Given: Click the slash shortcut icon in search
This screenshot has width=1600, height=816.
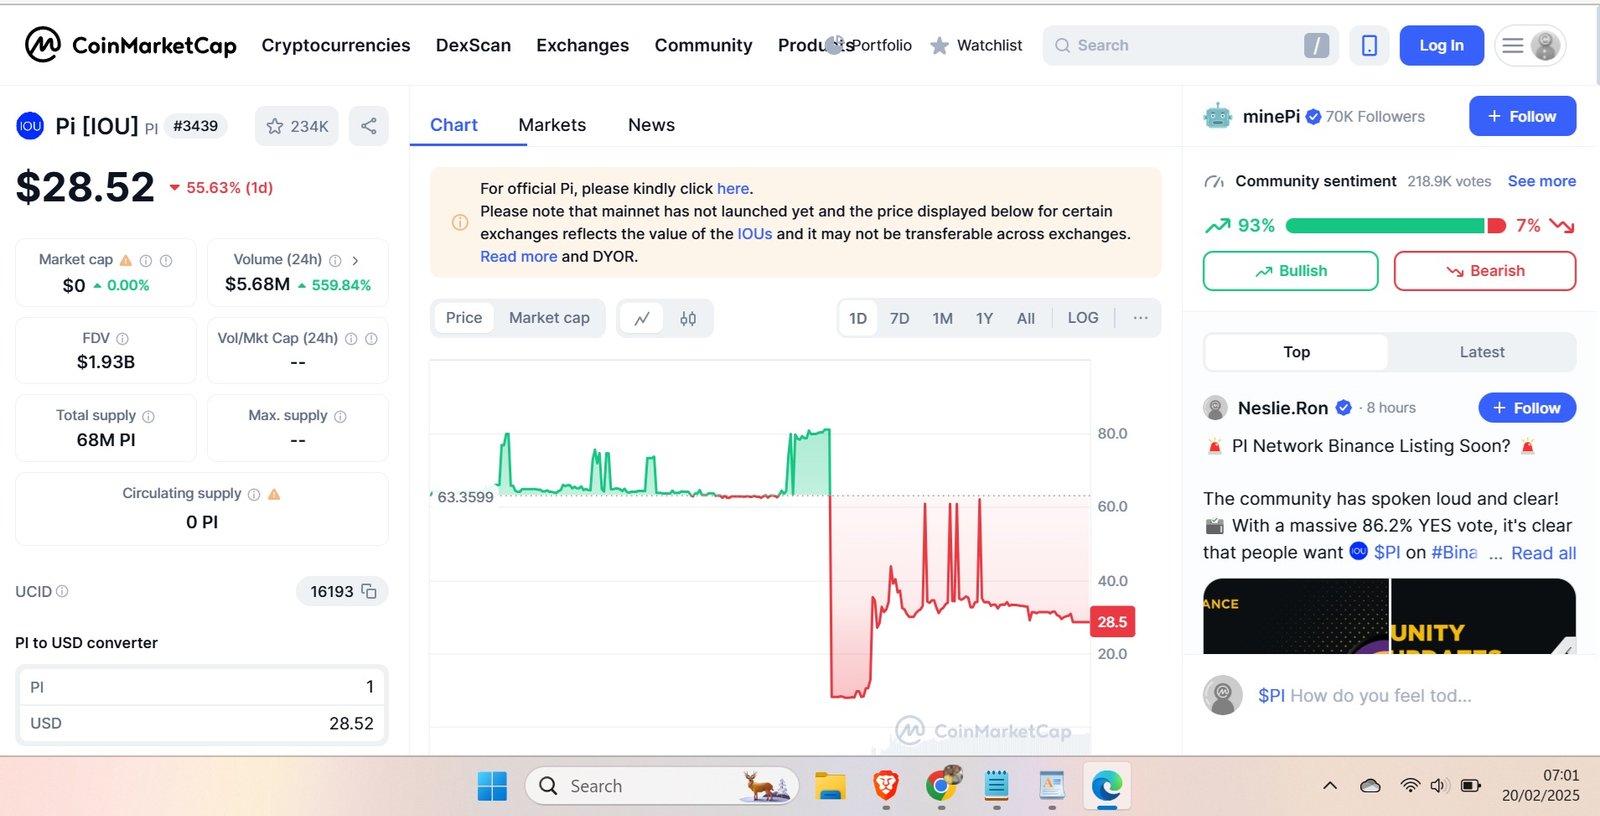Looking at the screenshot, I should click(x=1316, y=45).
